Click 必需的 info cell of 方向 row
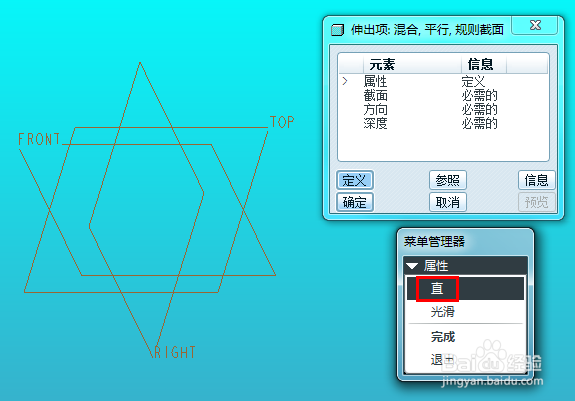The image size is (575, 401). click(479, 109)
